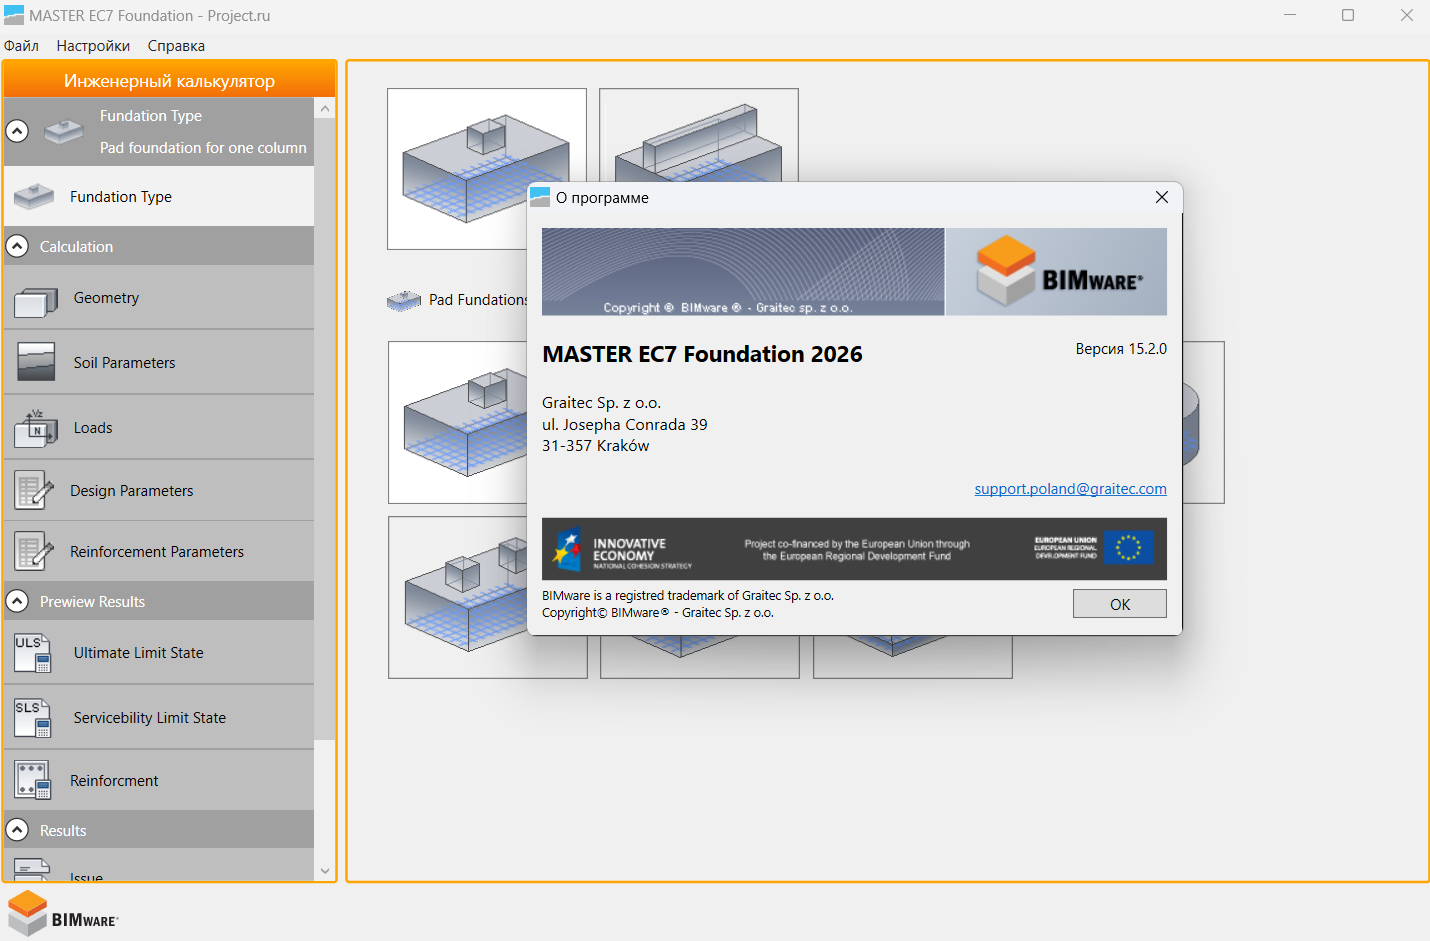Minimize the main application window
The height and width of the screenshot is (941, 1430).
(x=1290, y=15)
